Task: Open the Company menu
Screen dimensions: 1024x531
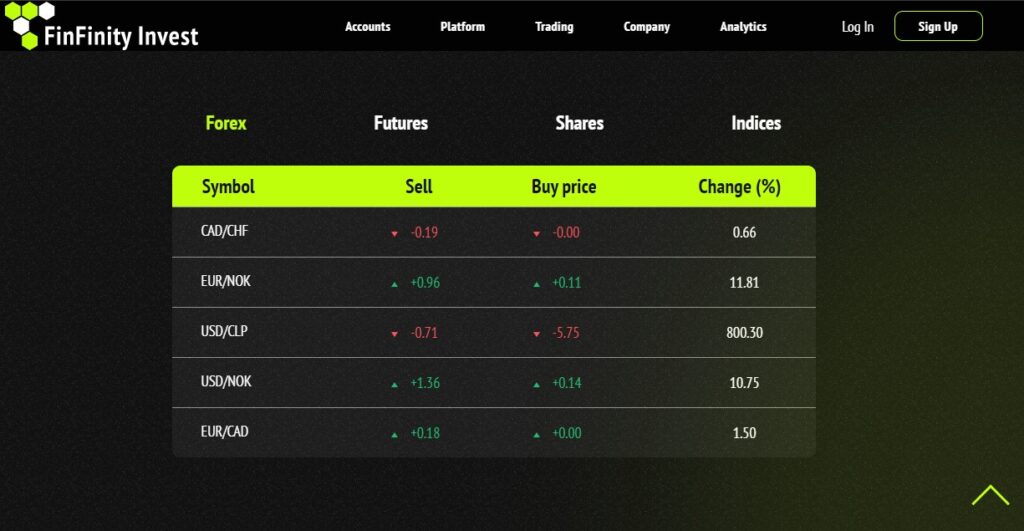Action: (647, 27)
